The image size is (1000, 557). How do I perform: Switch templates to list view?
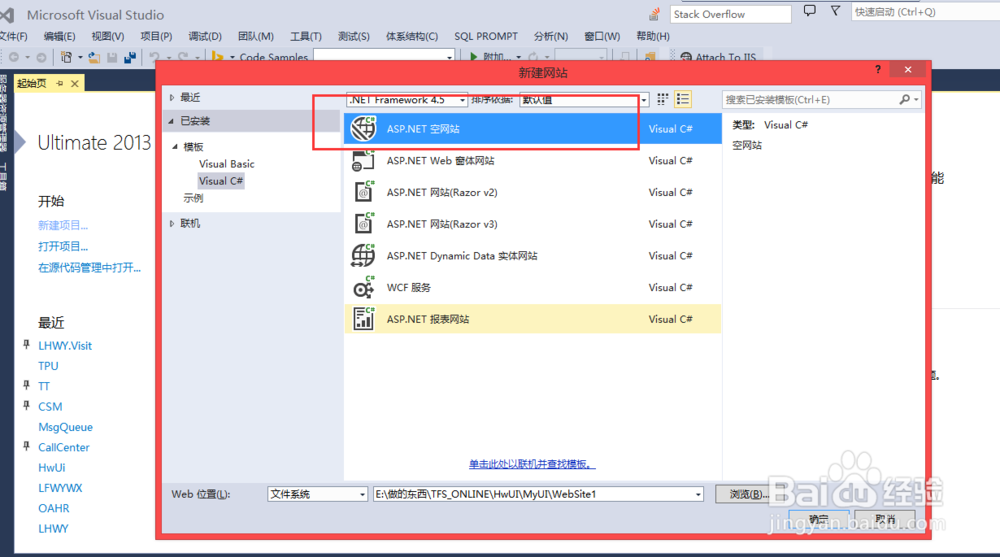pos(683,99)
